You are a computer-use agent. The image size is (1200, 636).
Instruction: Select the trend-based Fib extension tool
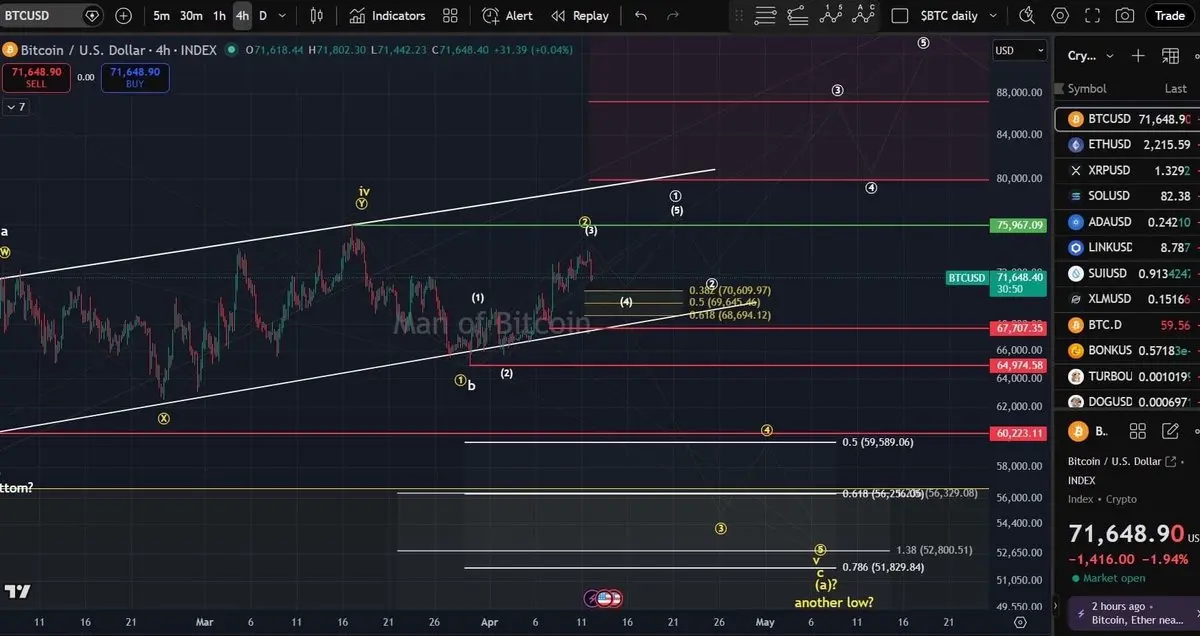click(797, 16)
